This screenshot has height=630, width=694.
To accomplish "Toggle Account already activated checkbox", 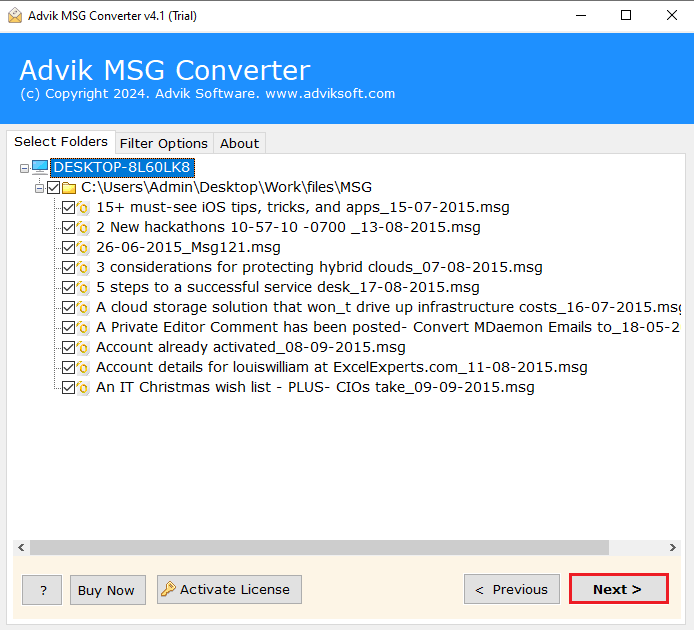I will tap(68, 348).
